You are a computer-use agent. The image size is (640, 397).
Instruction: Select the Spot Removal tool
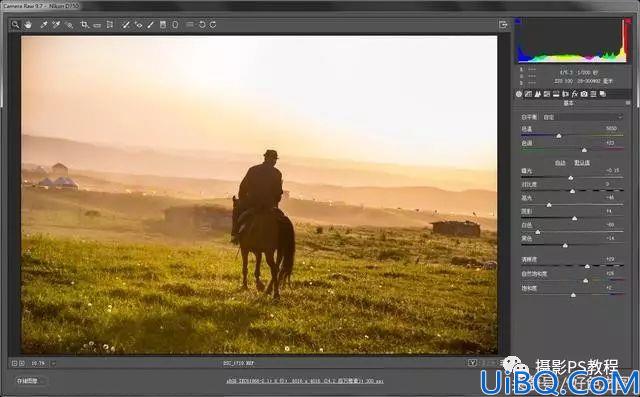coord(126,24)
